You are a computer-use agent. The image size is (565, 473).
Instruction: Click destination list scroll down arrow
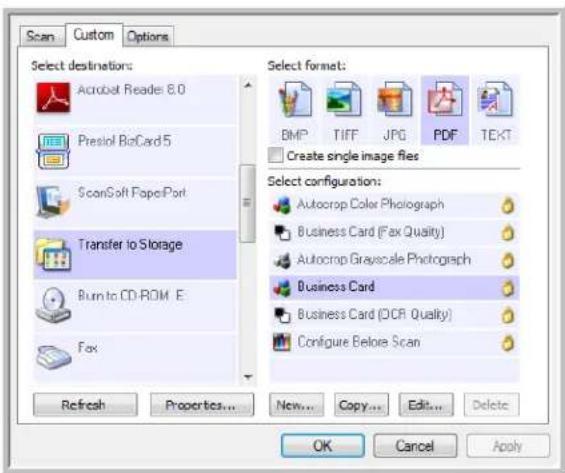click(x=248, y=377)
